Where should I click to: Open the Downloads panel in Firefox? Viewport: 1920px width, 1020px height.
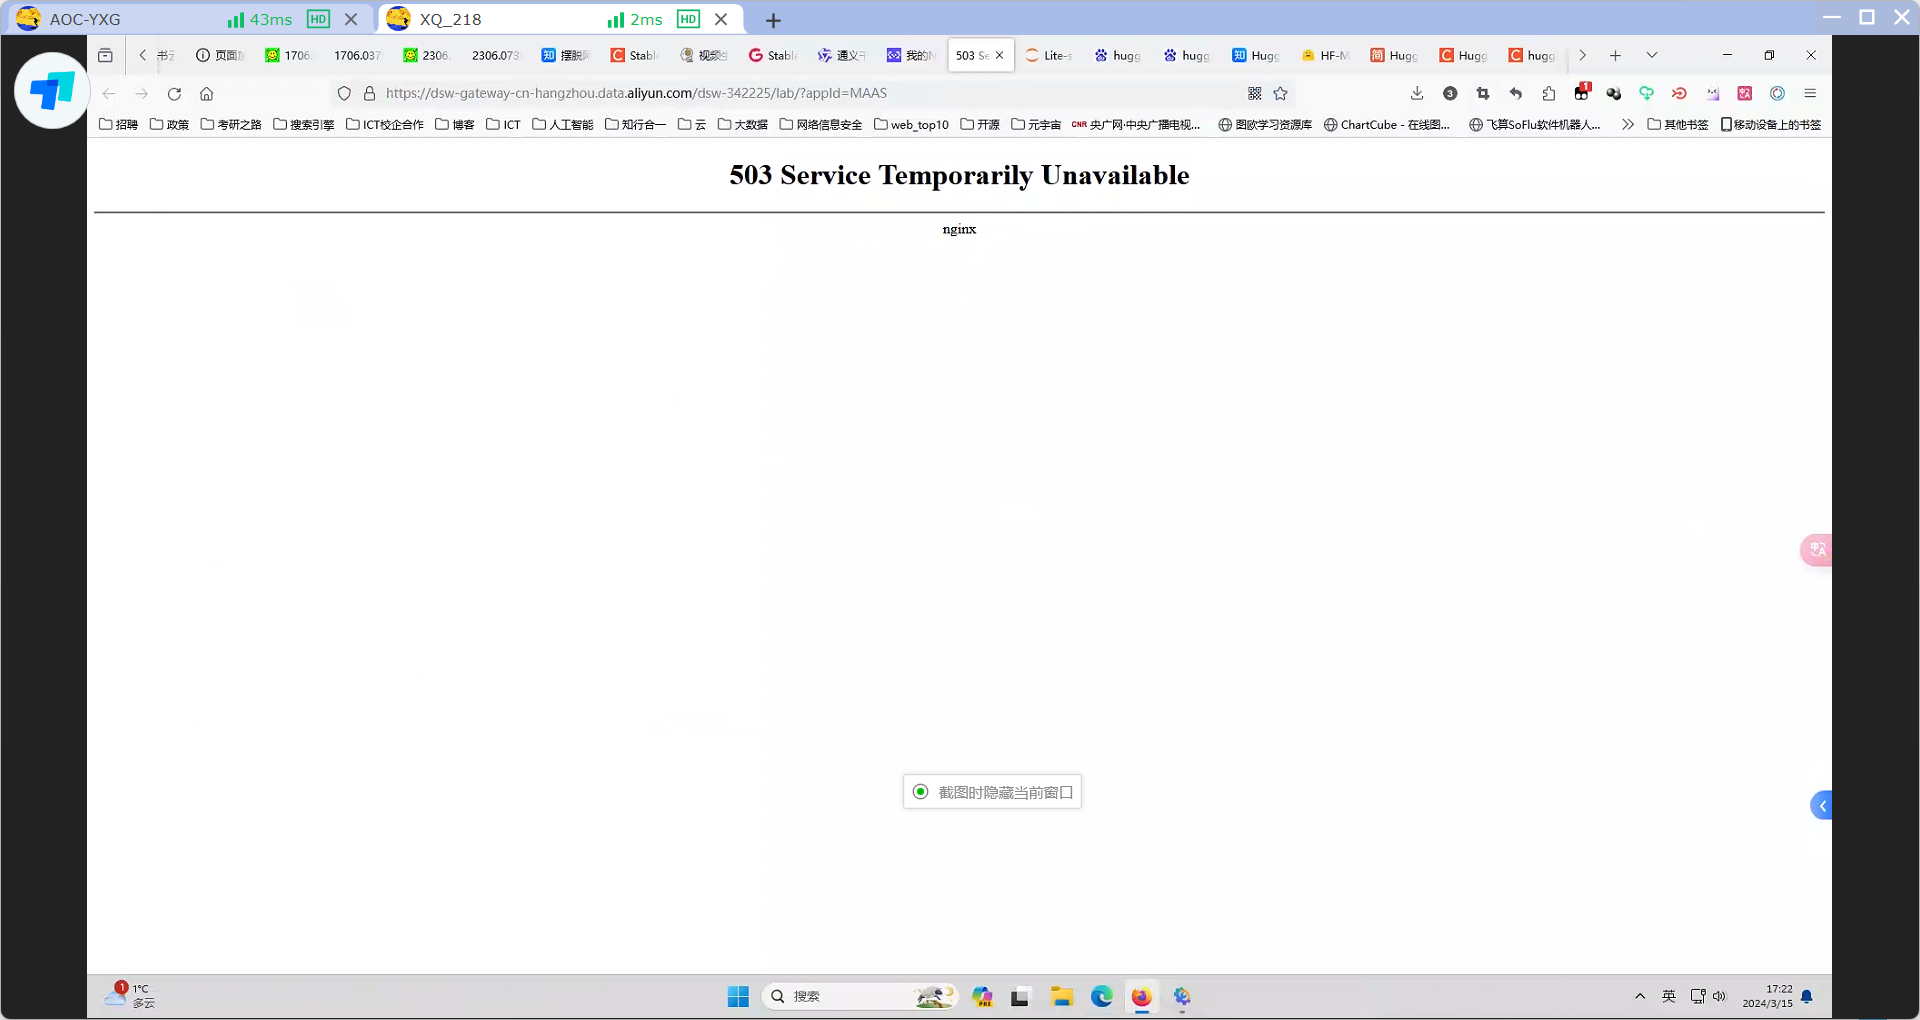click(x=1416, y=93)
